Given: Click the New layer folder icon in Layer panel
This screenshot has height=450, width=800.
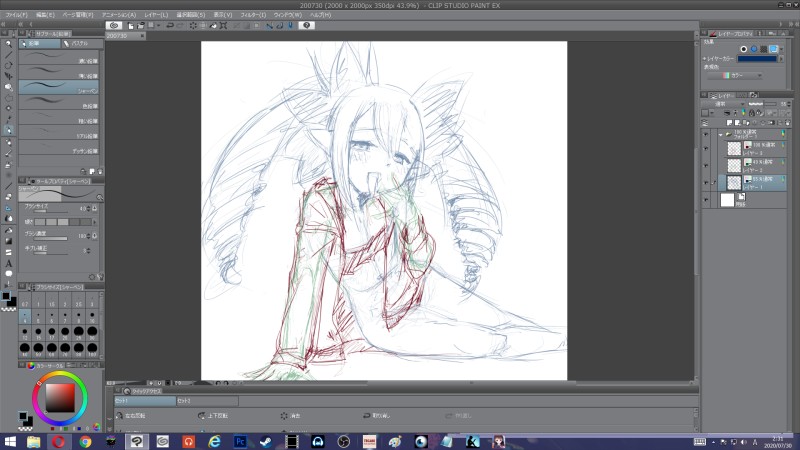Looking at the screenshot, I should click(746, 123).
